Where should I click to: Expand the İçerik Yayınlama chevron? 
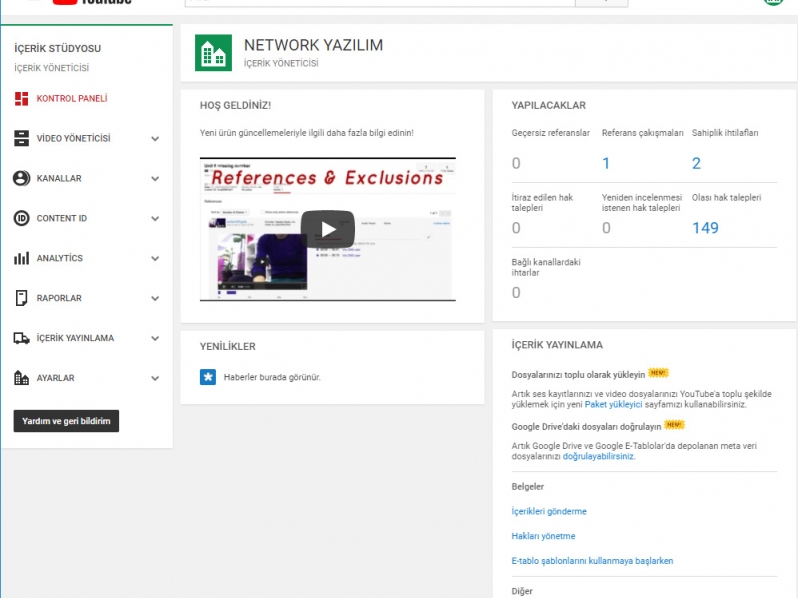click(155, 338)
